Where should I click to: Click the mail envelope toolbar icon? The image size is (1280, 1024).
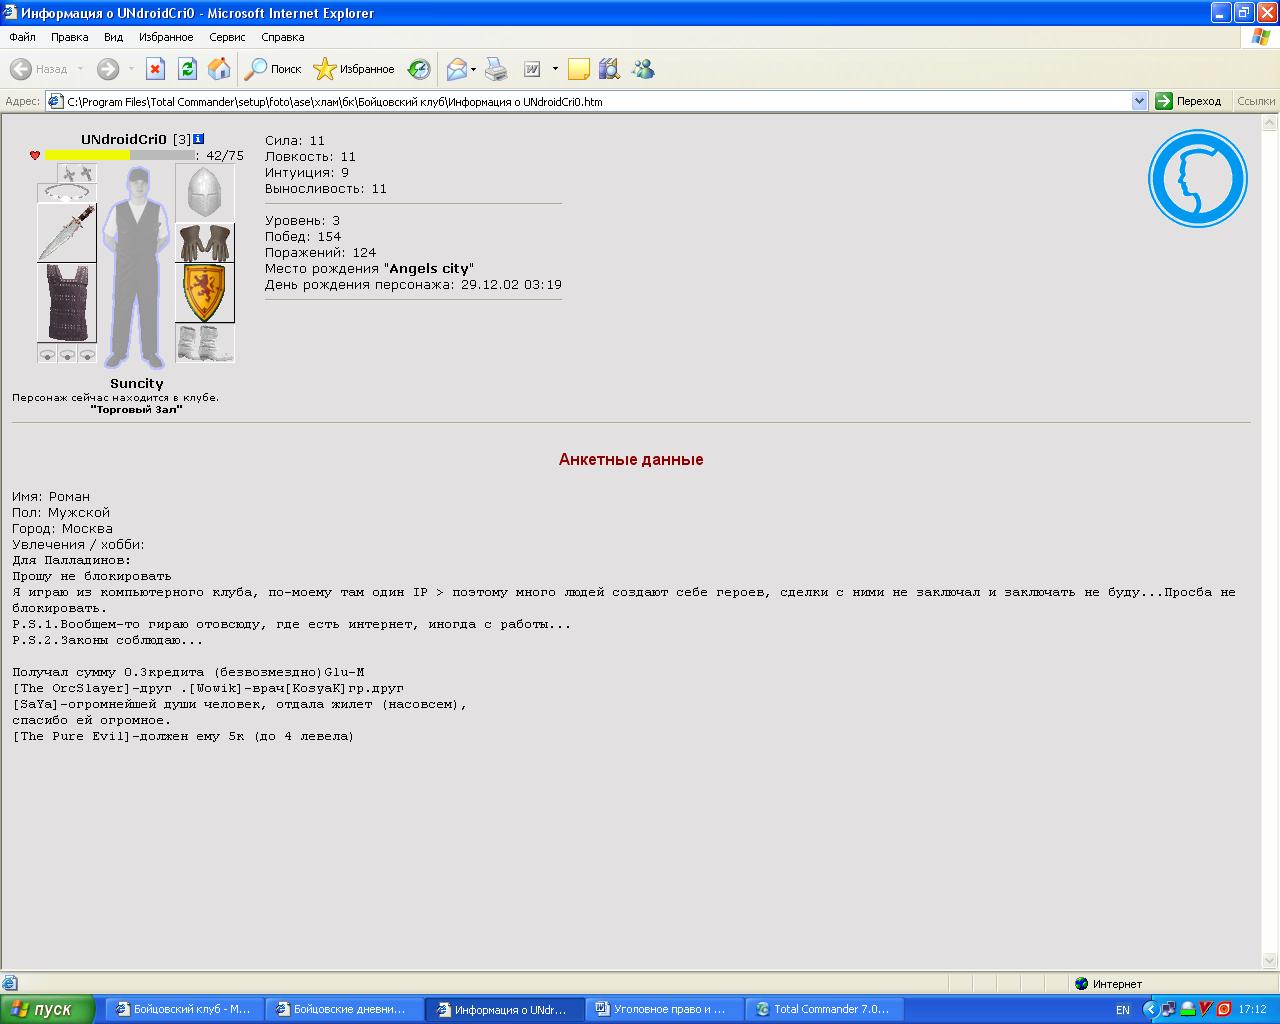tap(457, 69)
